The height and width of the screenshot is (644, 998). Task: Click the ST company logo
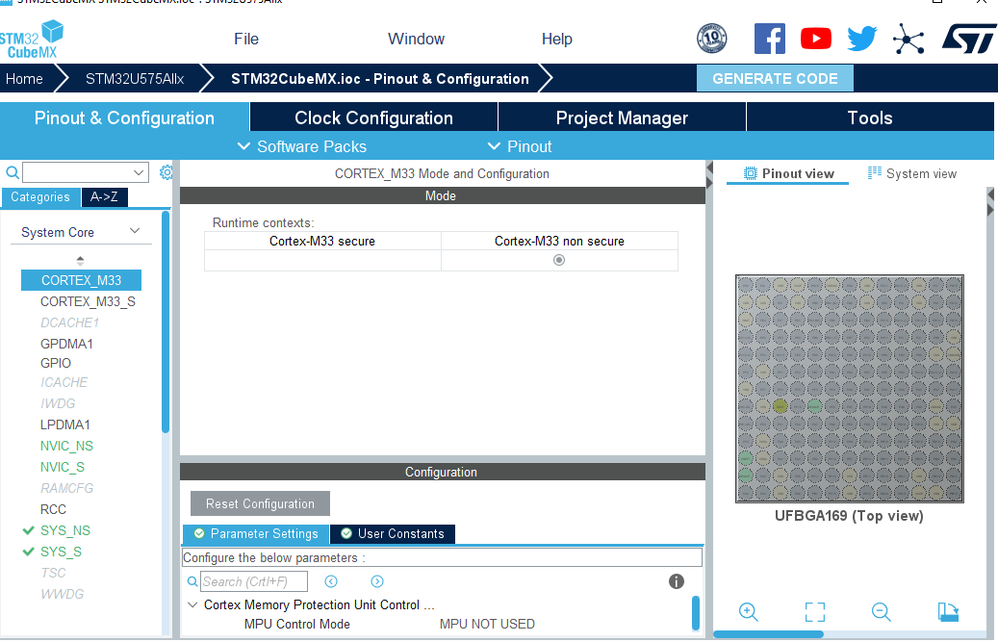coord(969,38)
